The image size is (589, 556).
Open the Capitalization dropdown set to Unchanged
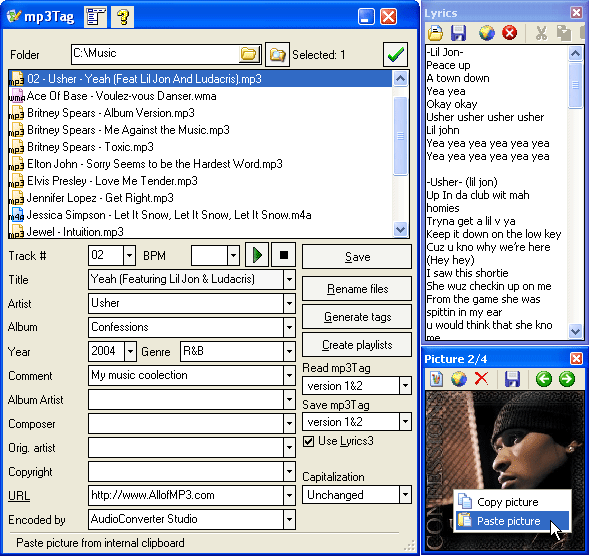(405, 495)
